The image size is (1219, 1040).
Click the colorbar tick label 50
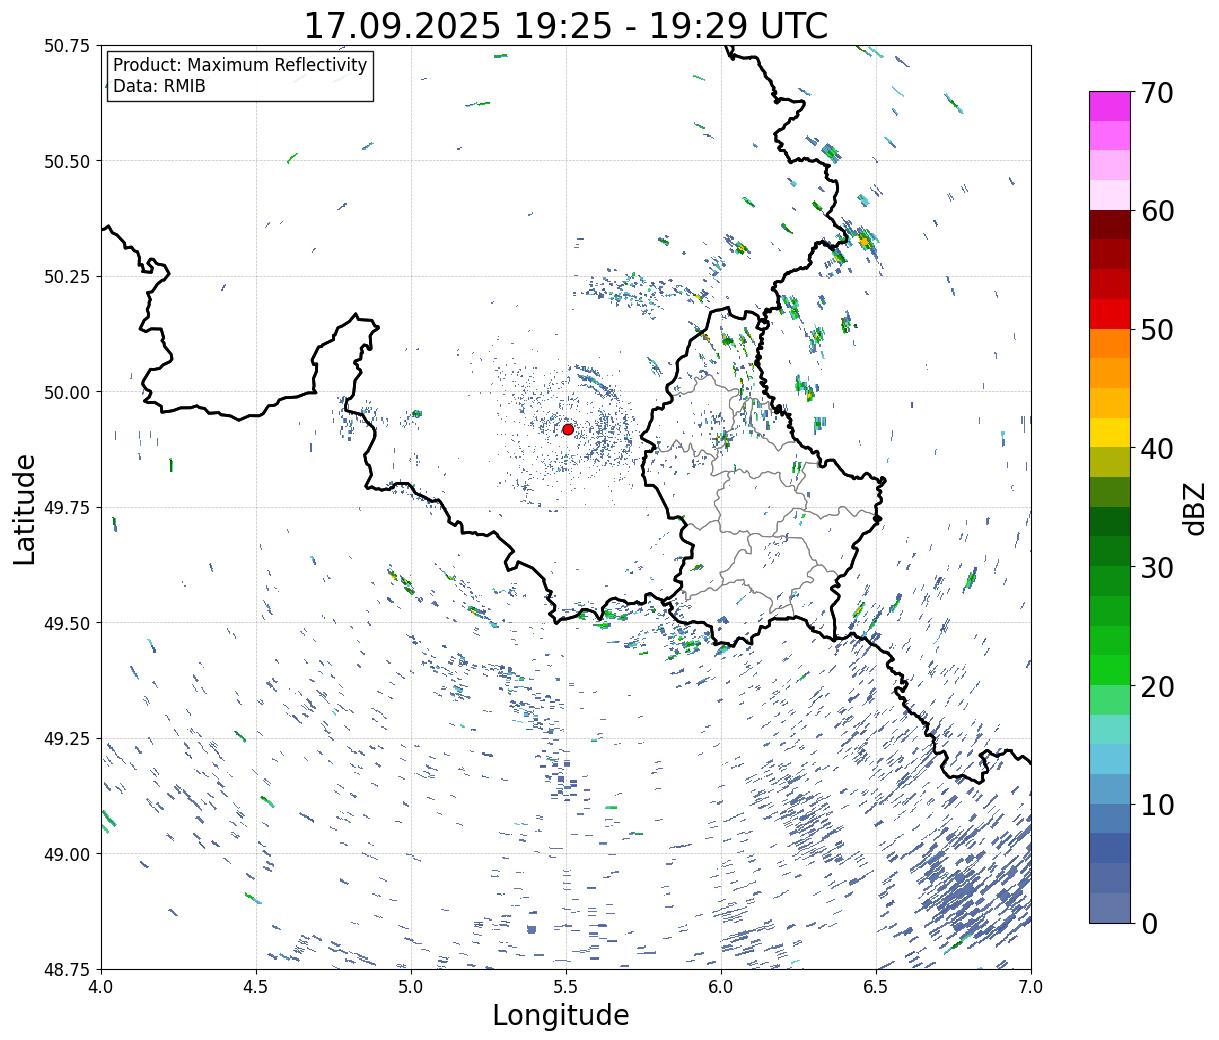(x=1156, y=330)
